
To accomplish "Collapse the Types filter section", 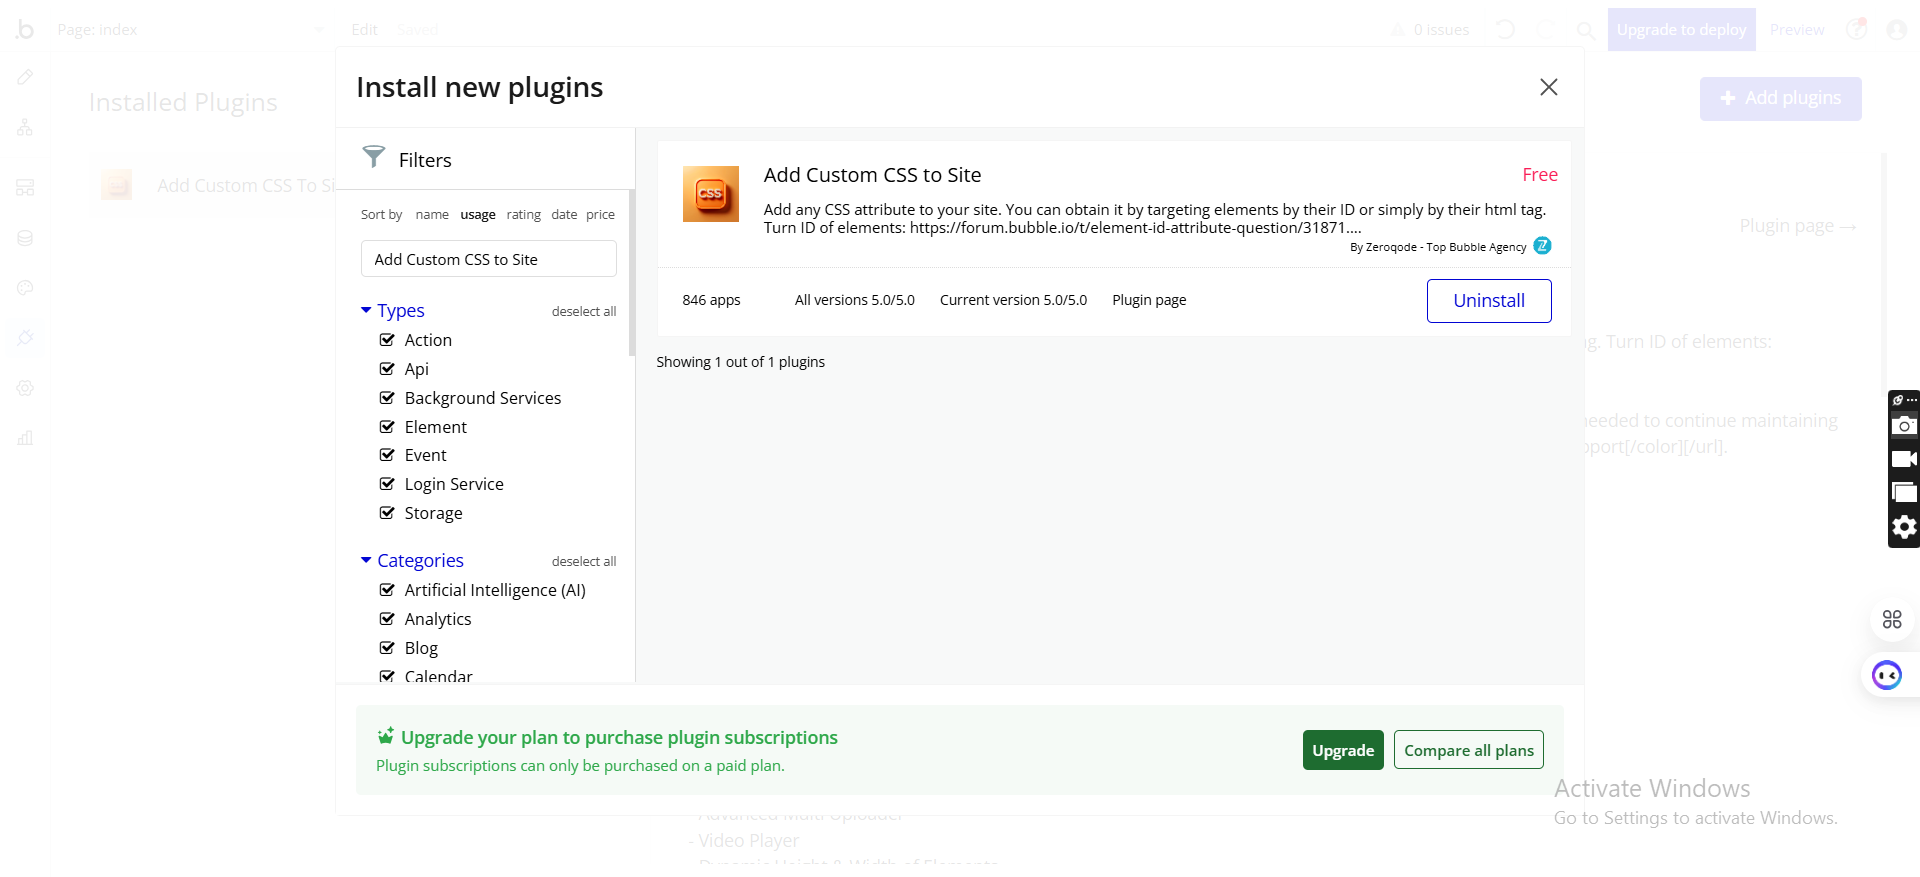I will [x=366, y=311].
